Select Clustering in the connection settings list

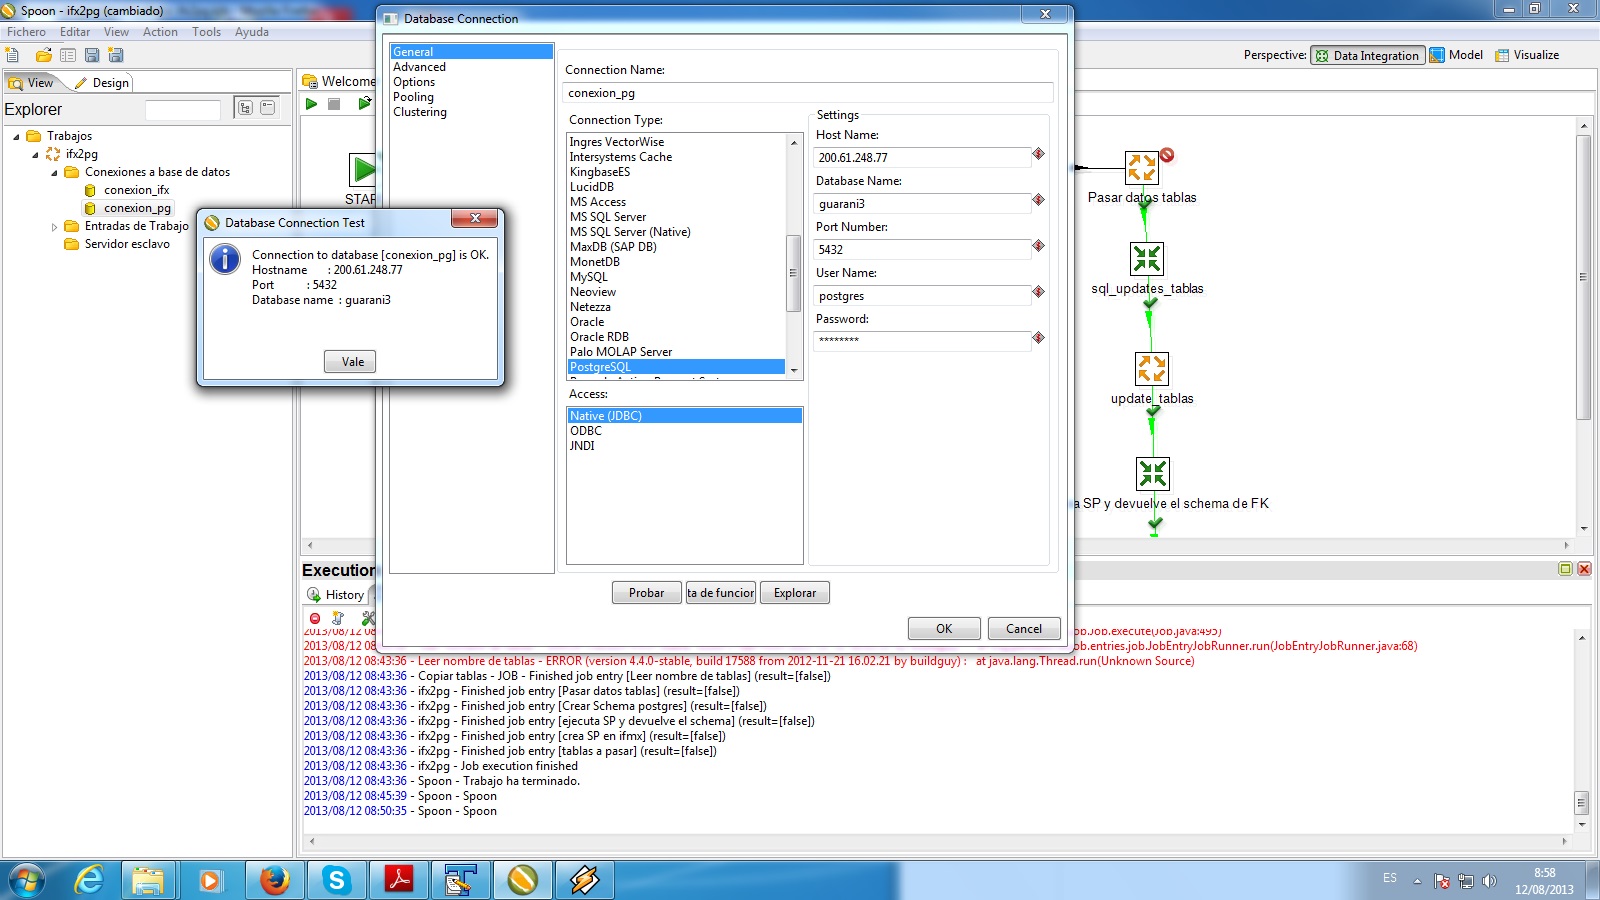pos(420,112)
